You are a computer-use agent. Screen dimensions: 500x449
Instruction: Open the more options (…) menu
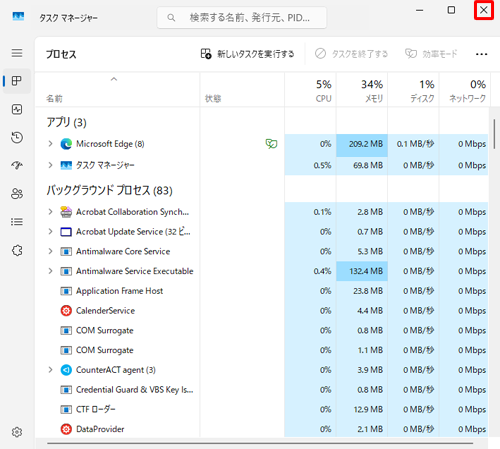pos(481,54)
